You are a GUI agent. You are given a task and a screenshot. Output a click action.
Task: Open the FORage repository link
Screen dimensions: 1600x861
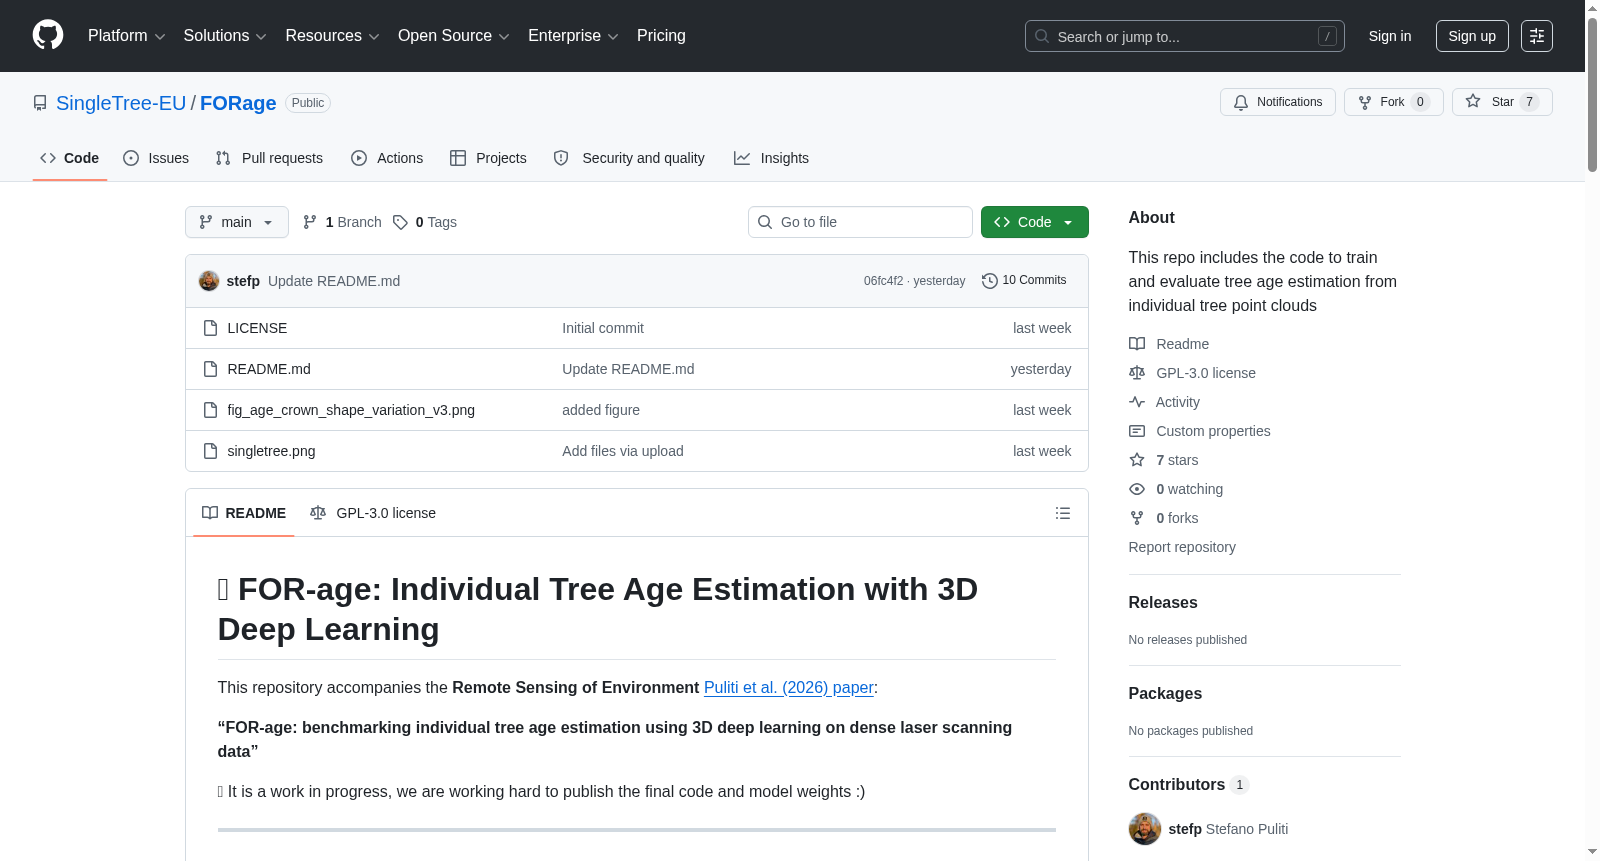[238, 103]
